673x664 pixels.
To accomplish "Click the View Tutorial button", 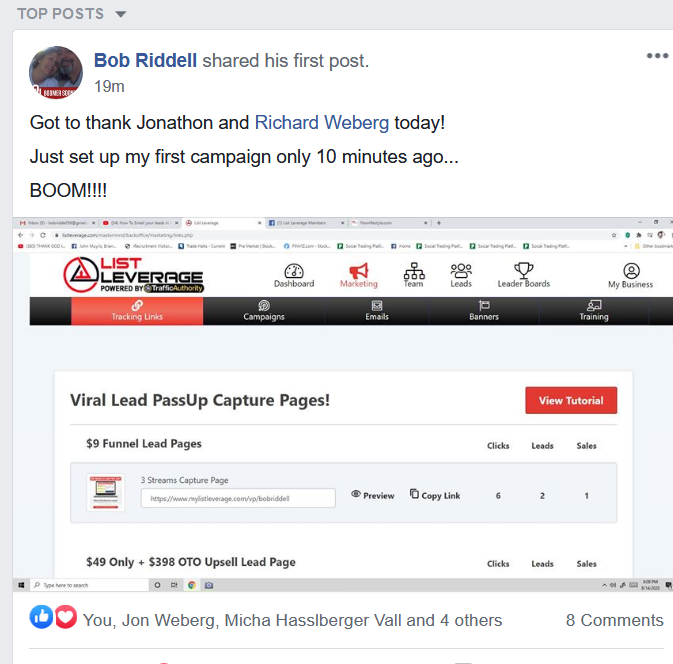I will pyautogui.click(x=571, y=400).
